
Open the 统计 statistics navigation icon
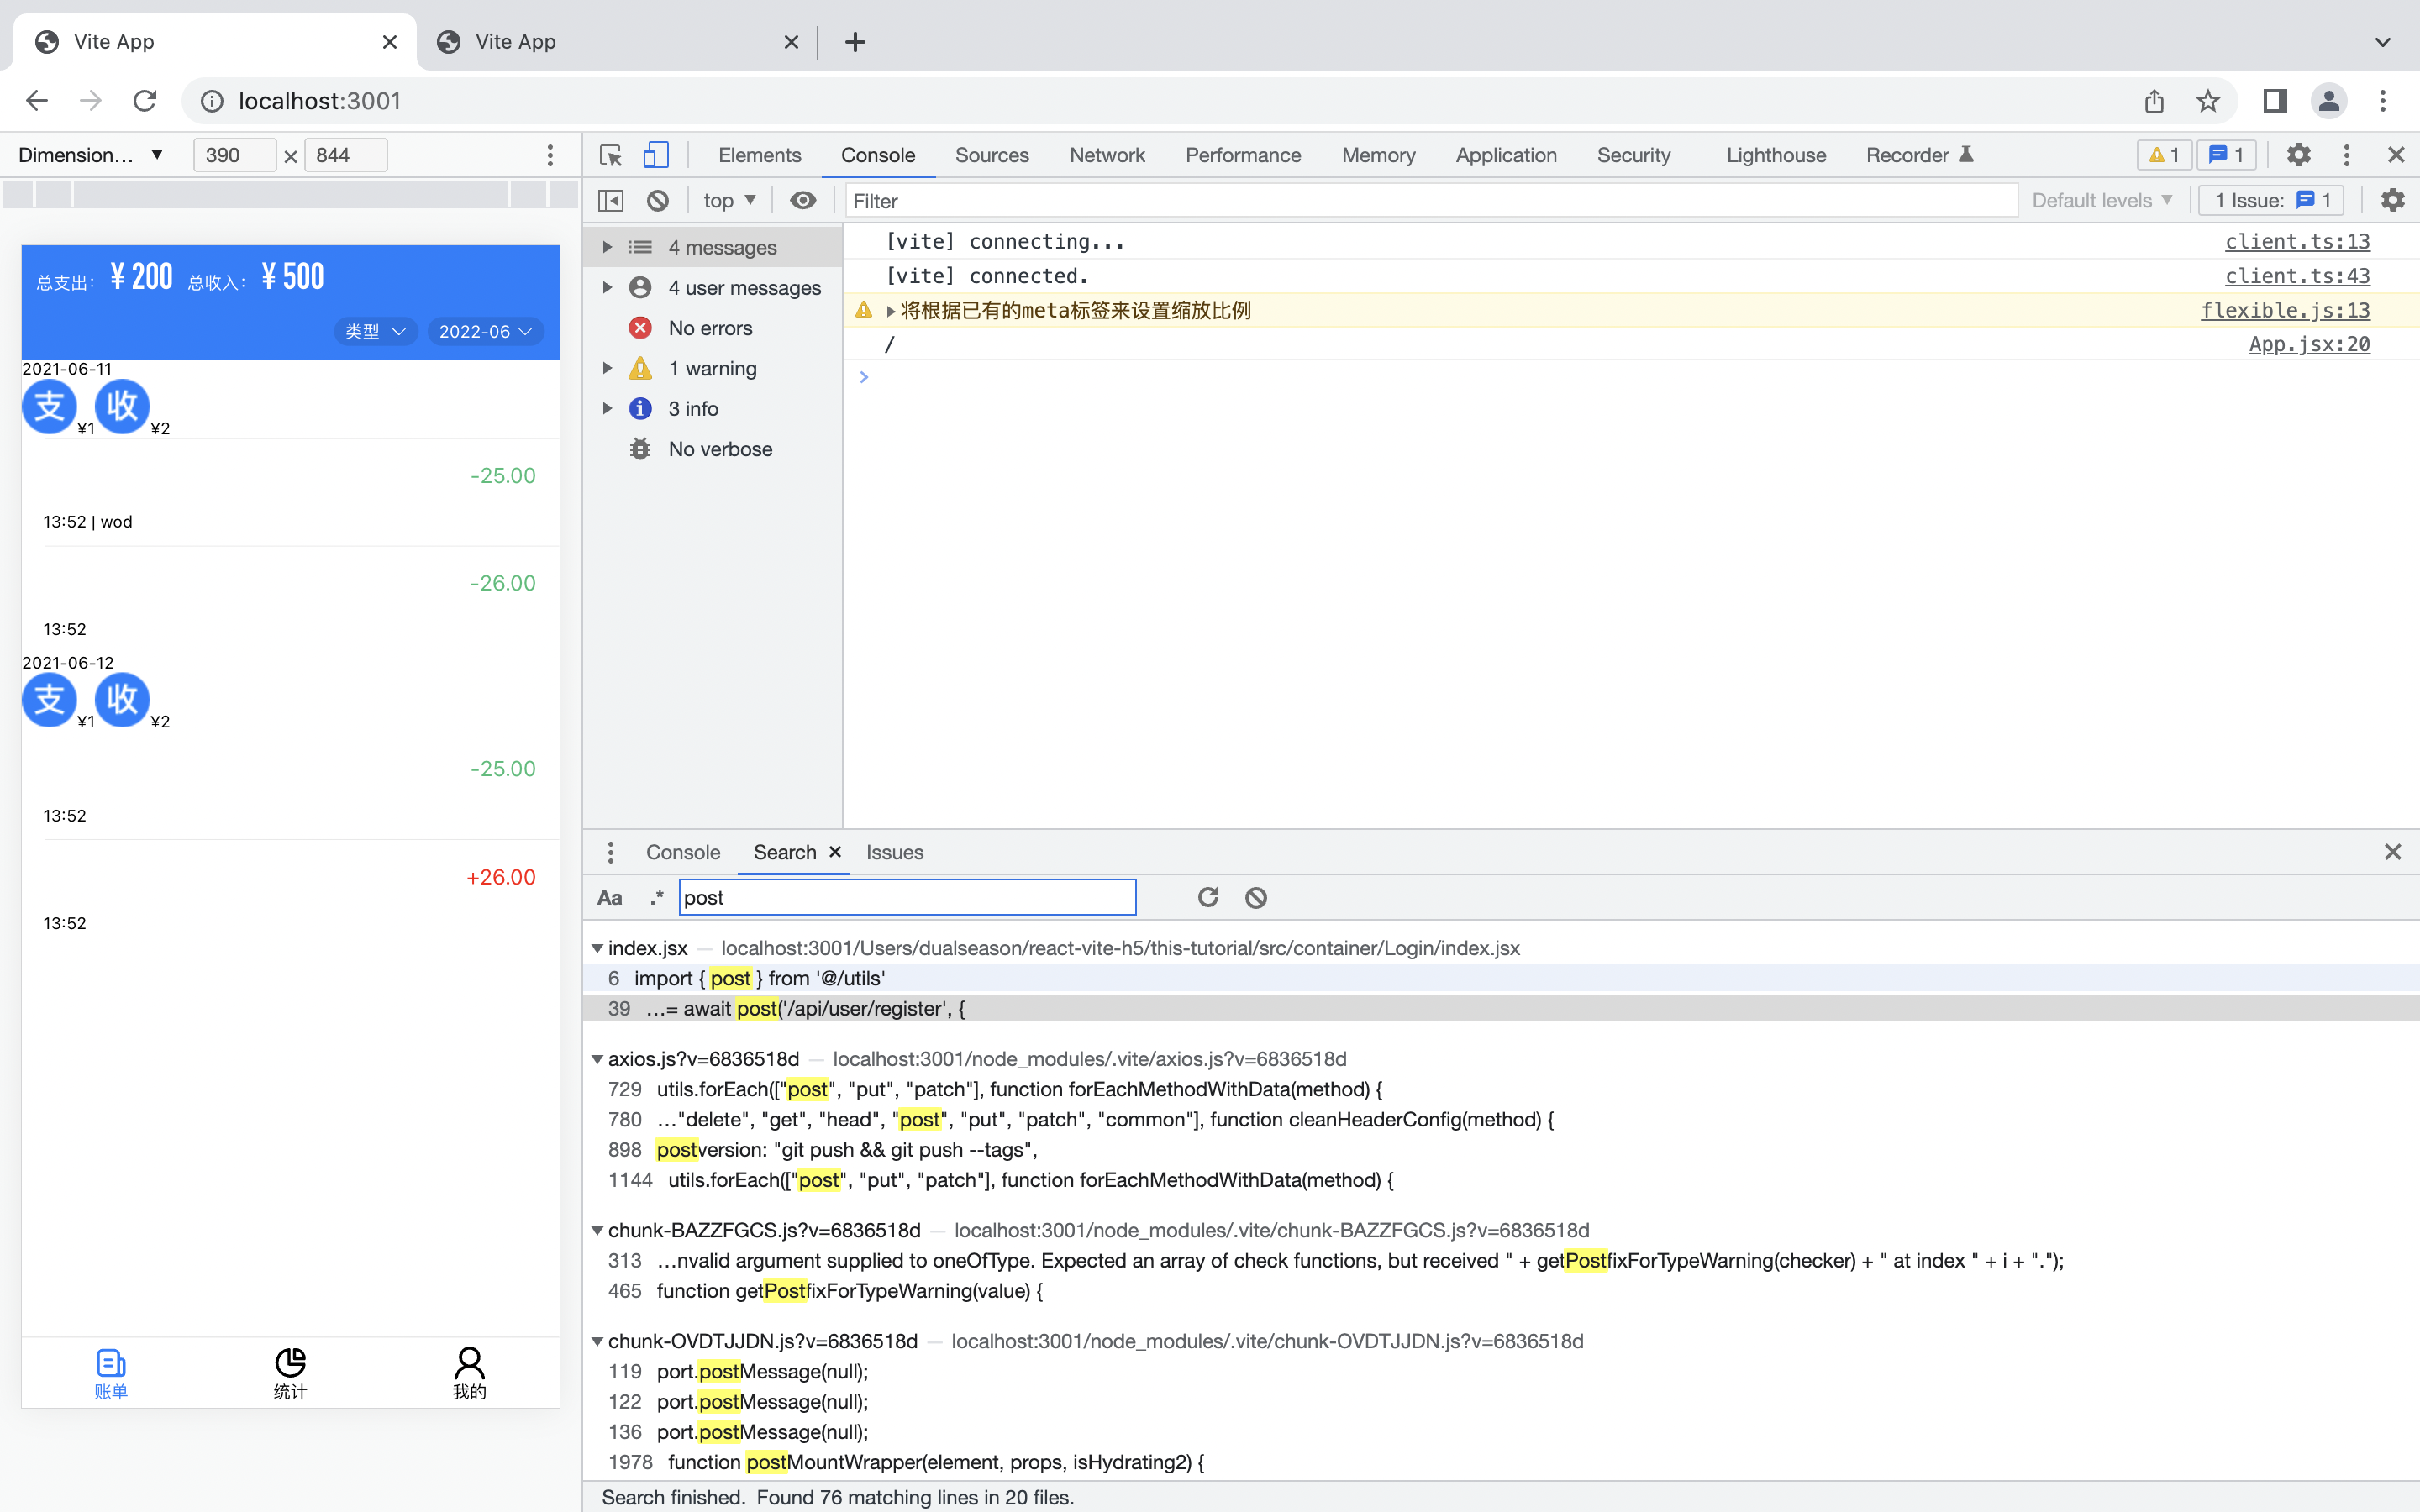[290, 1374]
